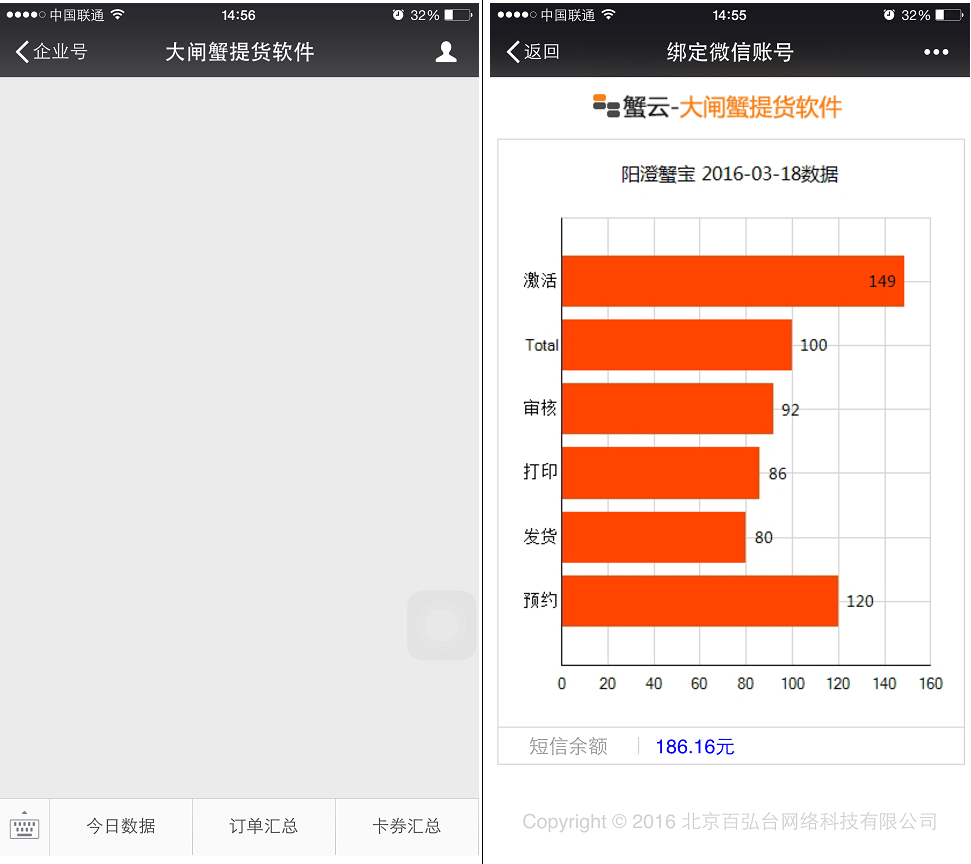
Task: Tap the 蟹云-大闸蟹提货软件 heading
Action: point(717,107)
